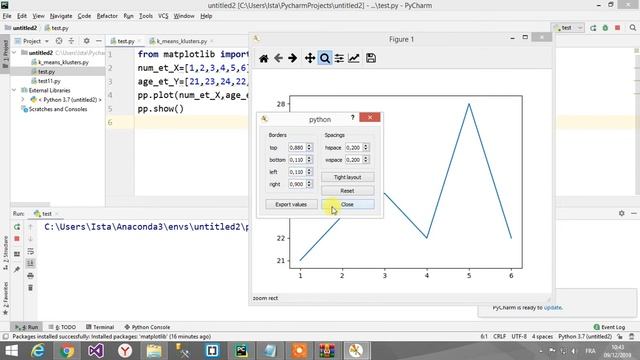Adjust the left border spinner
The height and width of the screenshot is (360, 640).
pos(309,172)
